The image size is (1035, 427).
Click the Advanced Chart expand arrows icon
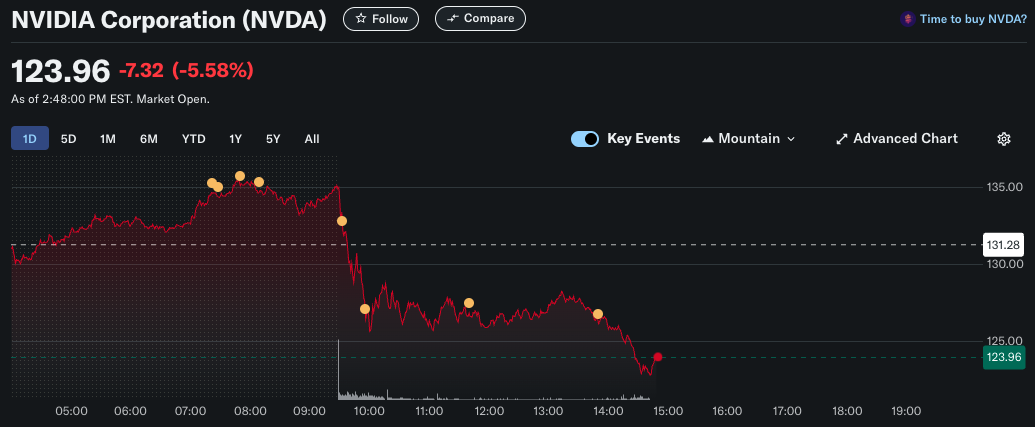coord(842,139)
